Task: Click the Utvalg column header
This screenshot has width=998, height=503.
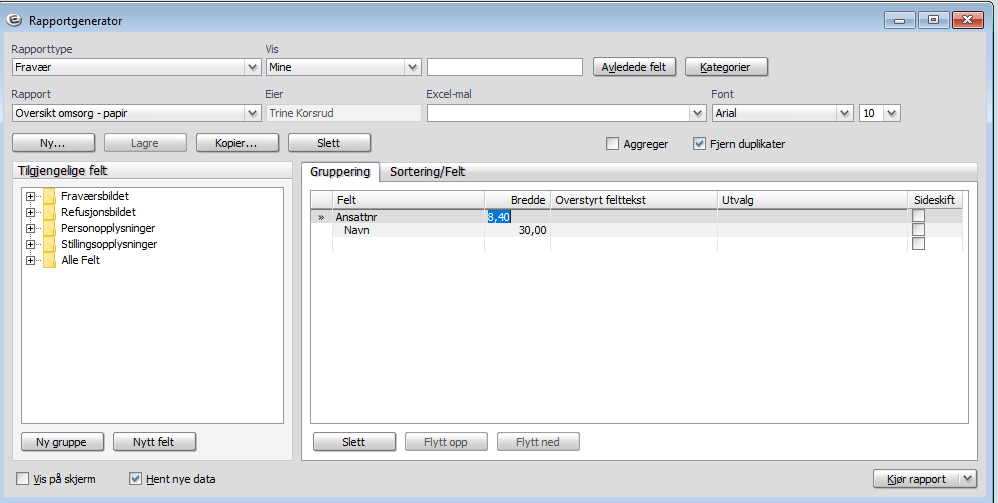Action: 812,200
